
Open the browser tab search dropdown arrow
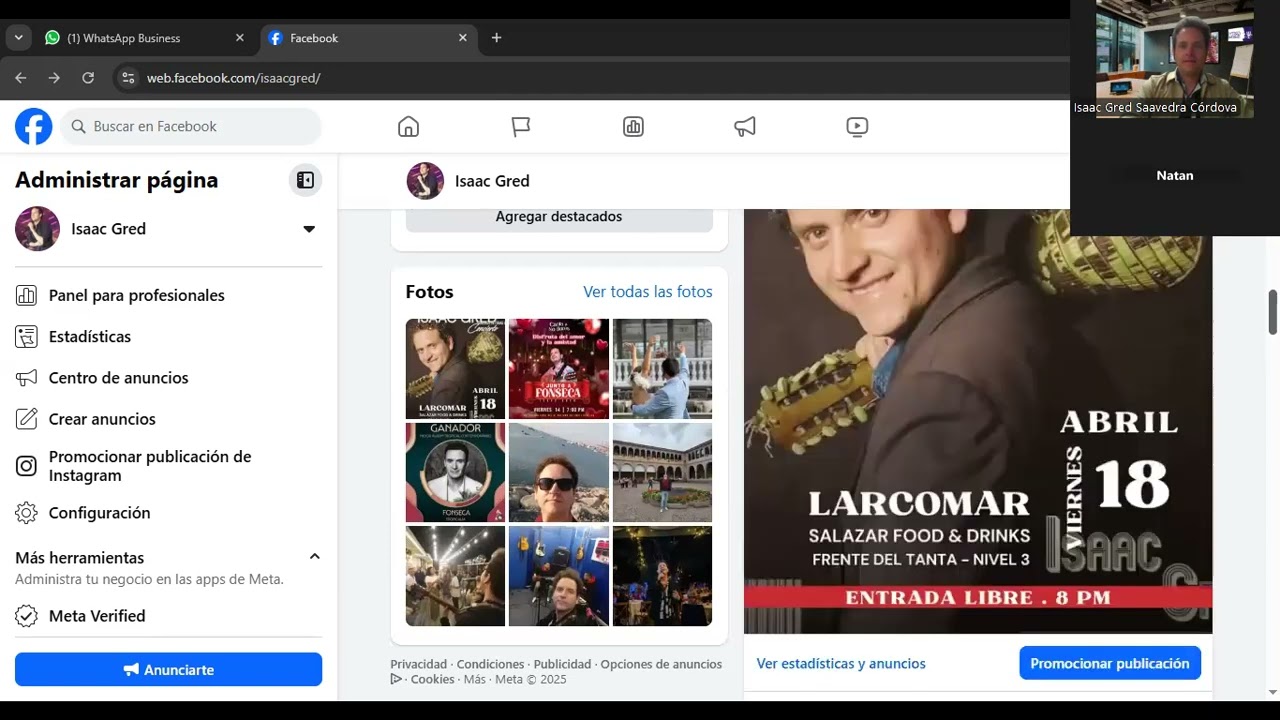18,38
